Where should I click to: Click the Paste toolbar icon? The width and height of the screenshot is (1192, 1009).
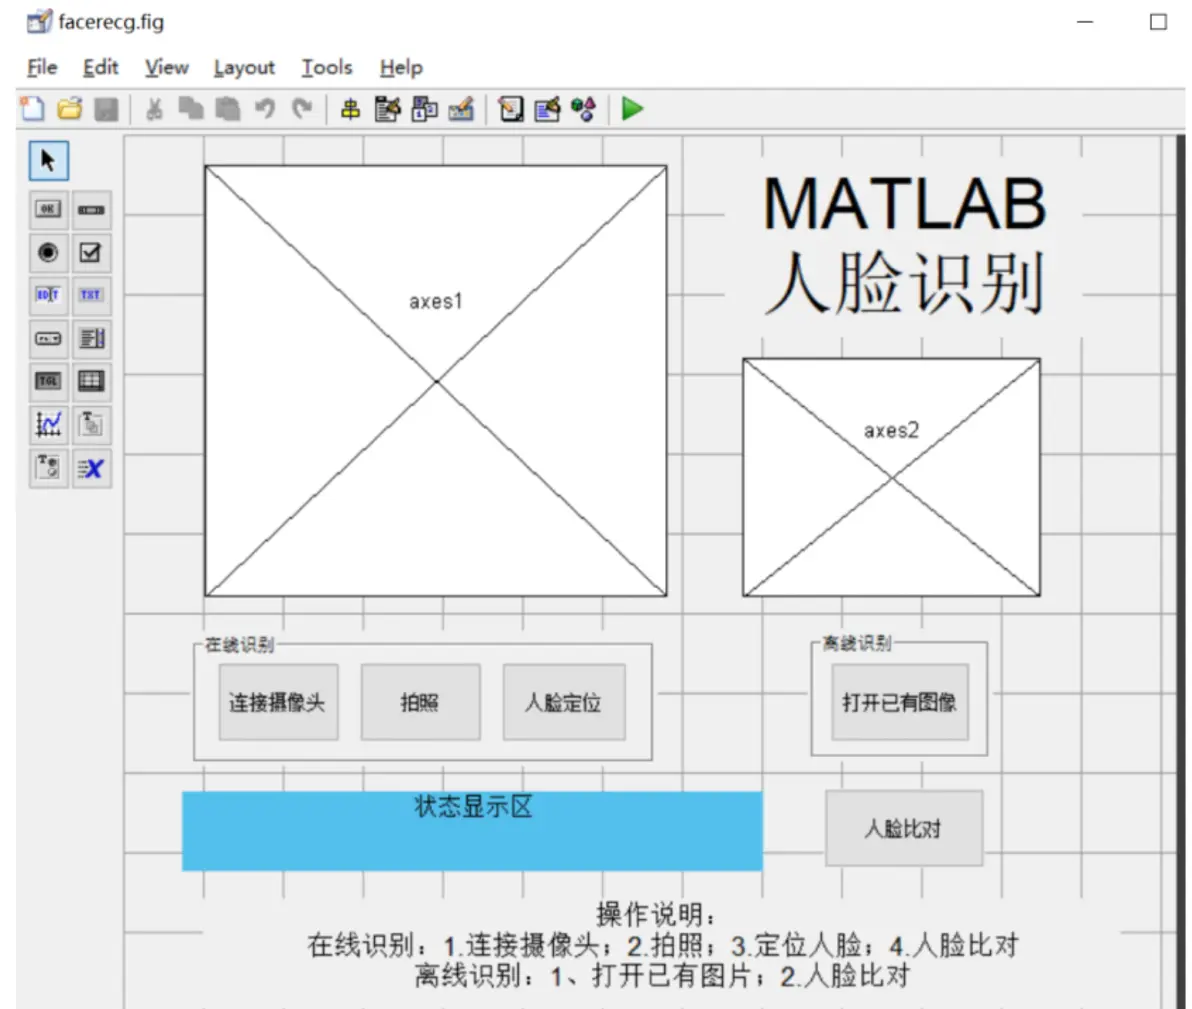[227, 109]
